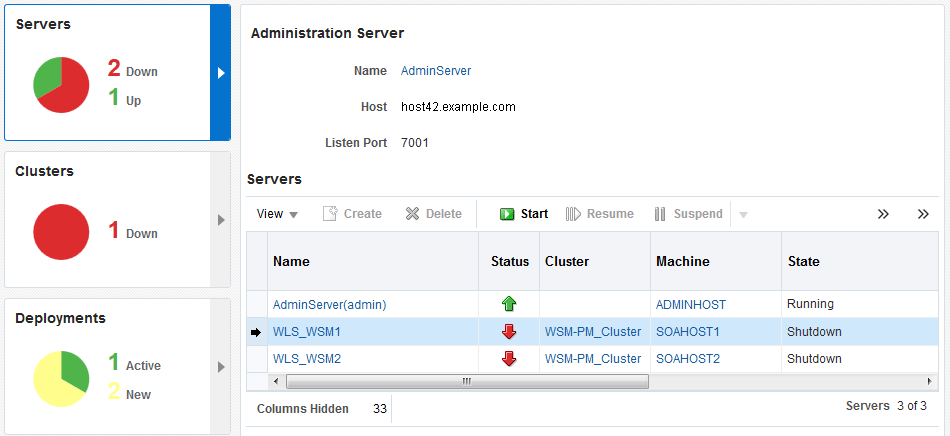The width and height of the screenshot is (950, 436).
Task: Click the Columns Hidden count 33
Action: [x=380, y=409]
